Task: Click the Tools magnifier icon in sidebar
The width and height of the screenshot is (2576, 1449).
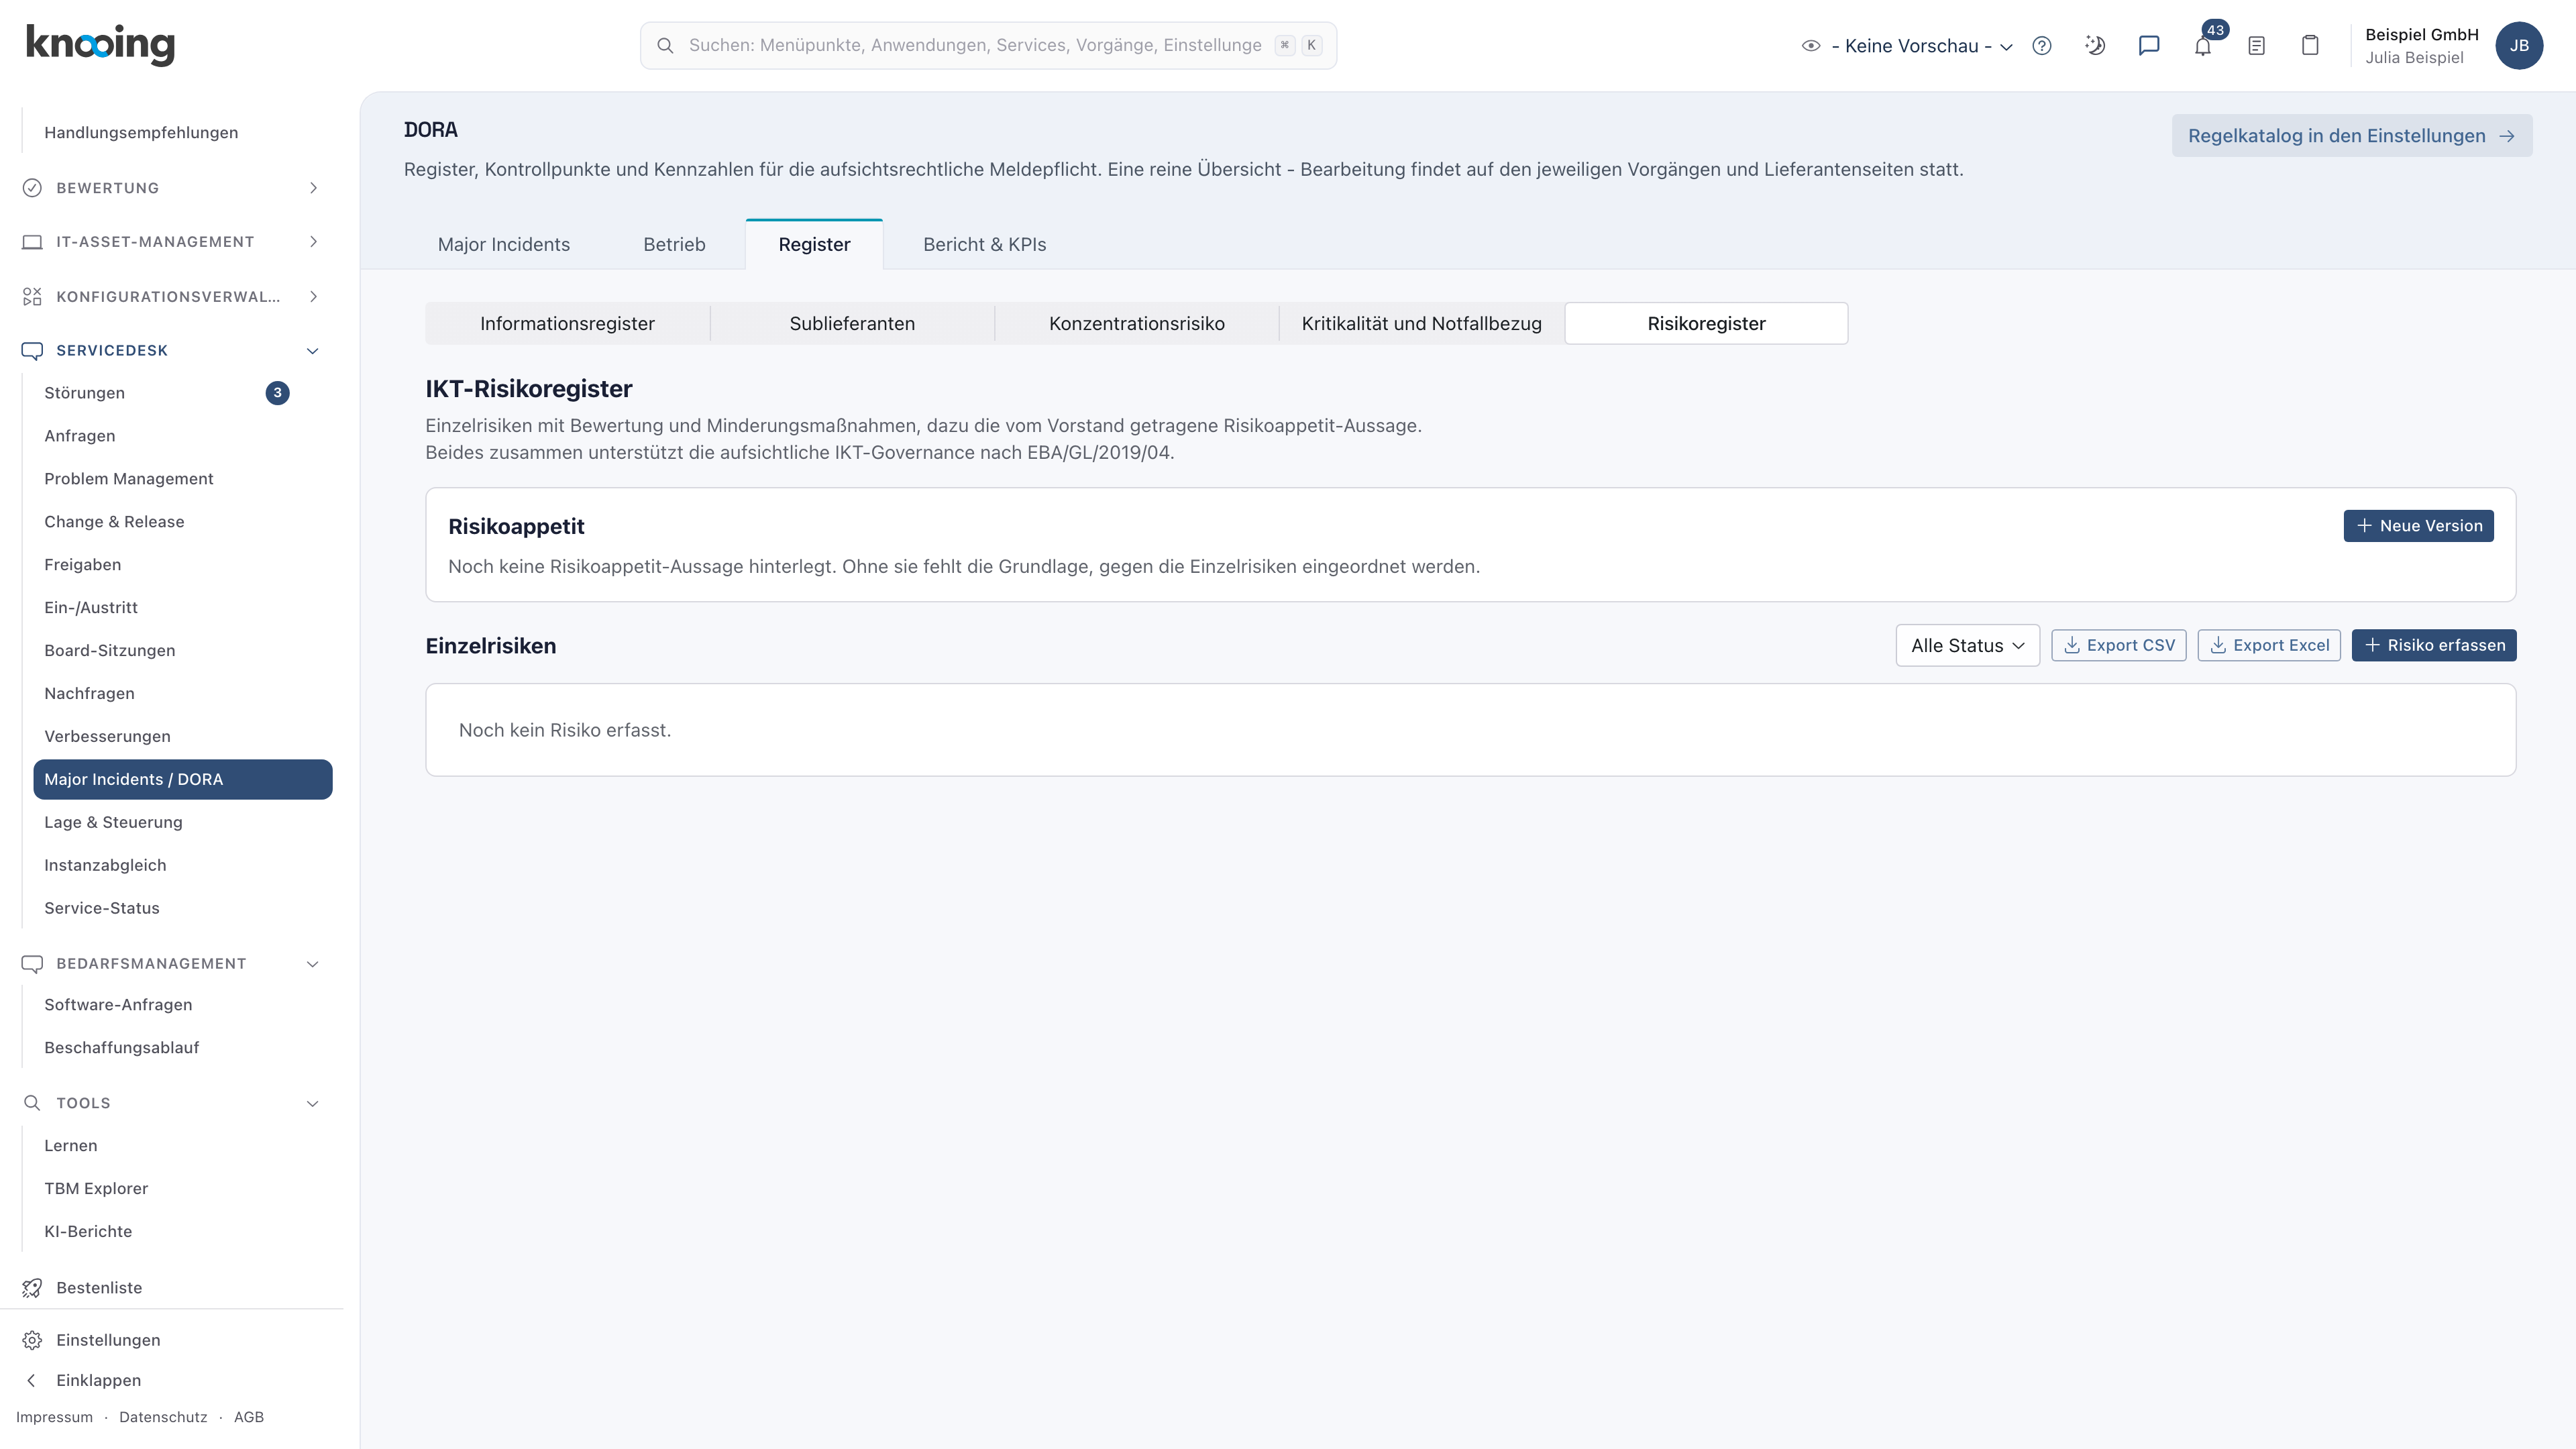Action: point(32,1103)
